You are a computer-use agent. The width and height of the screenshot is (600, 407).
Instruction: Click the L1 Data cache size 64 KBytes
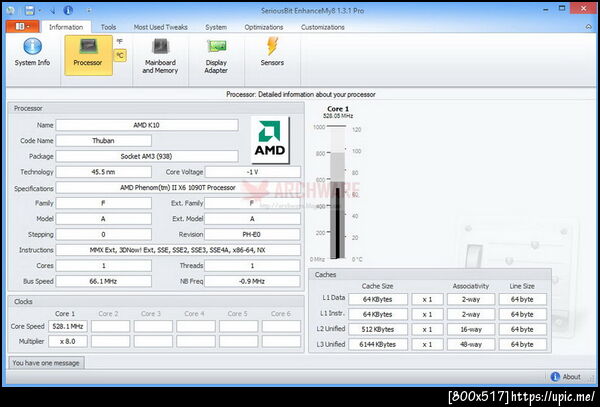coord(378,299)
